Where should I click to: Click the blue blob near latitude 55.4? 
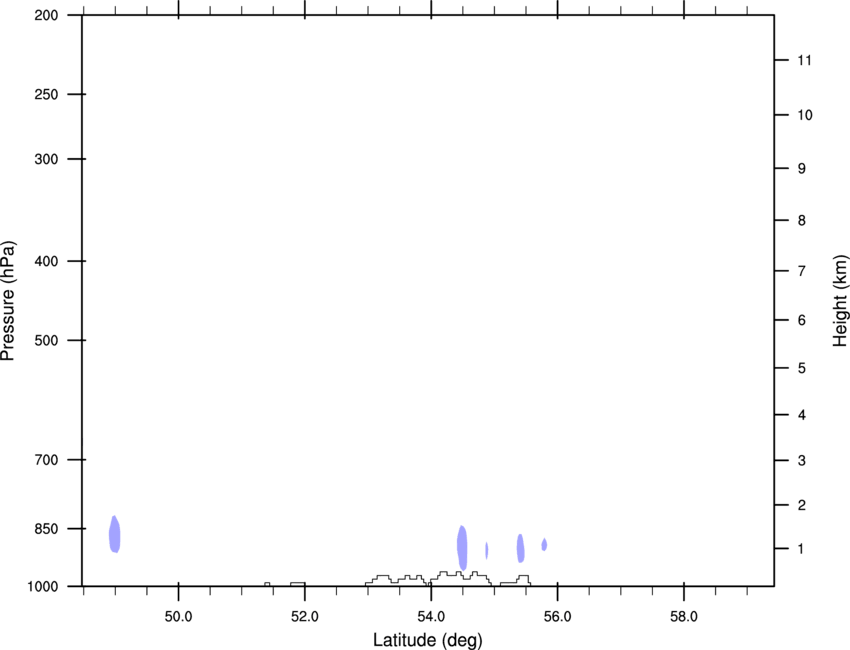(x=520, y=548)
